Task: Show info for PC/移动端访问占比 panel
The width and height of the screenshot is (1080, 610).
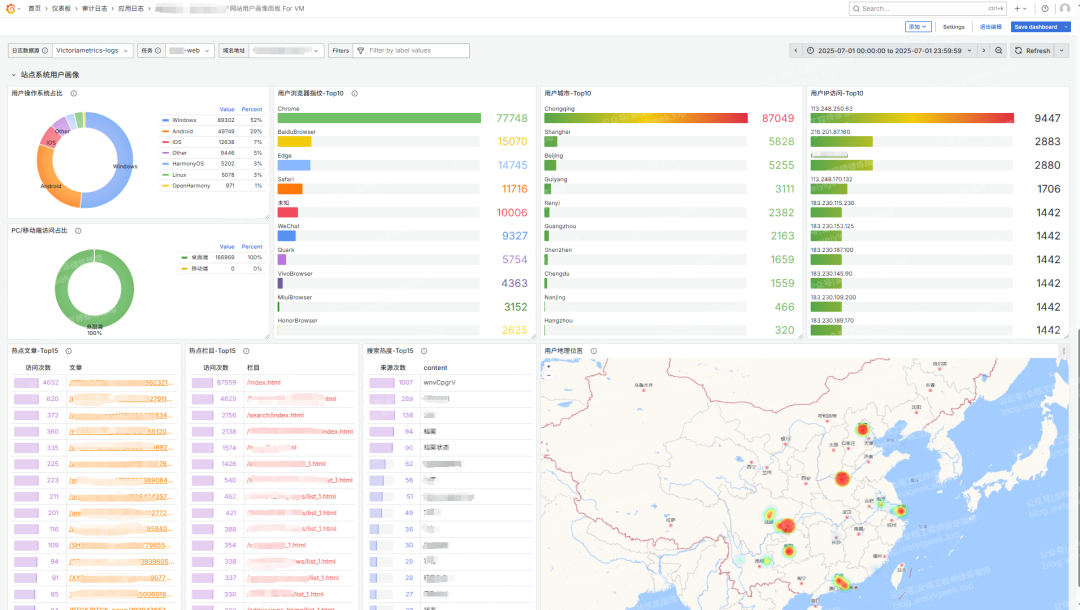Action: [78, 231]
